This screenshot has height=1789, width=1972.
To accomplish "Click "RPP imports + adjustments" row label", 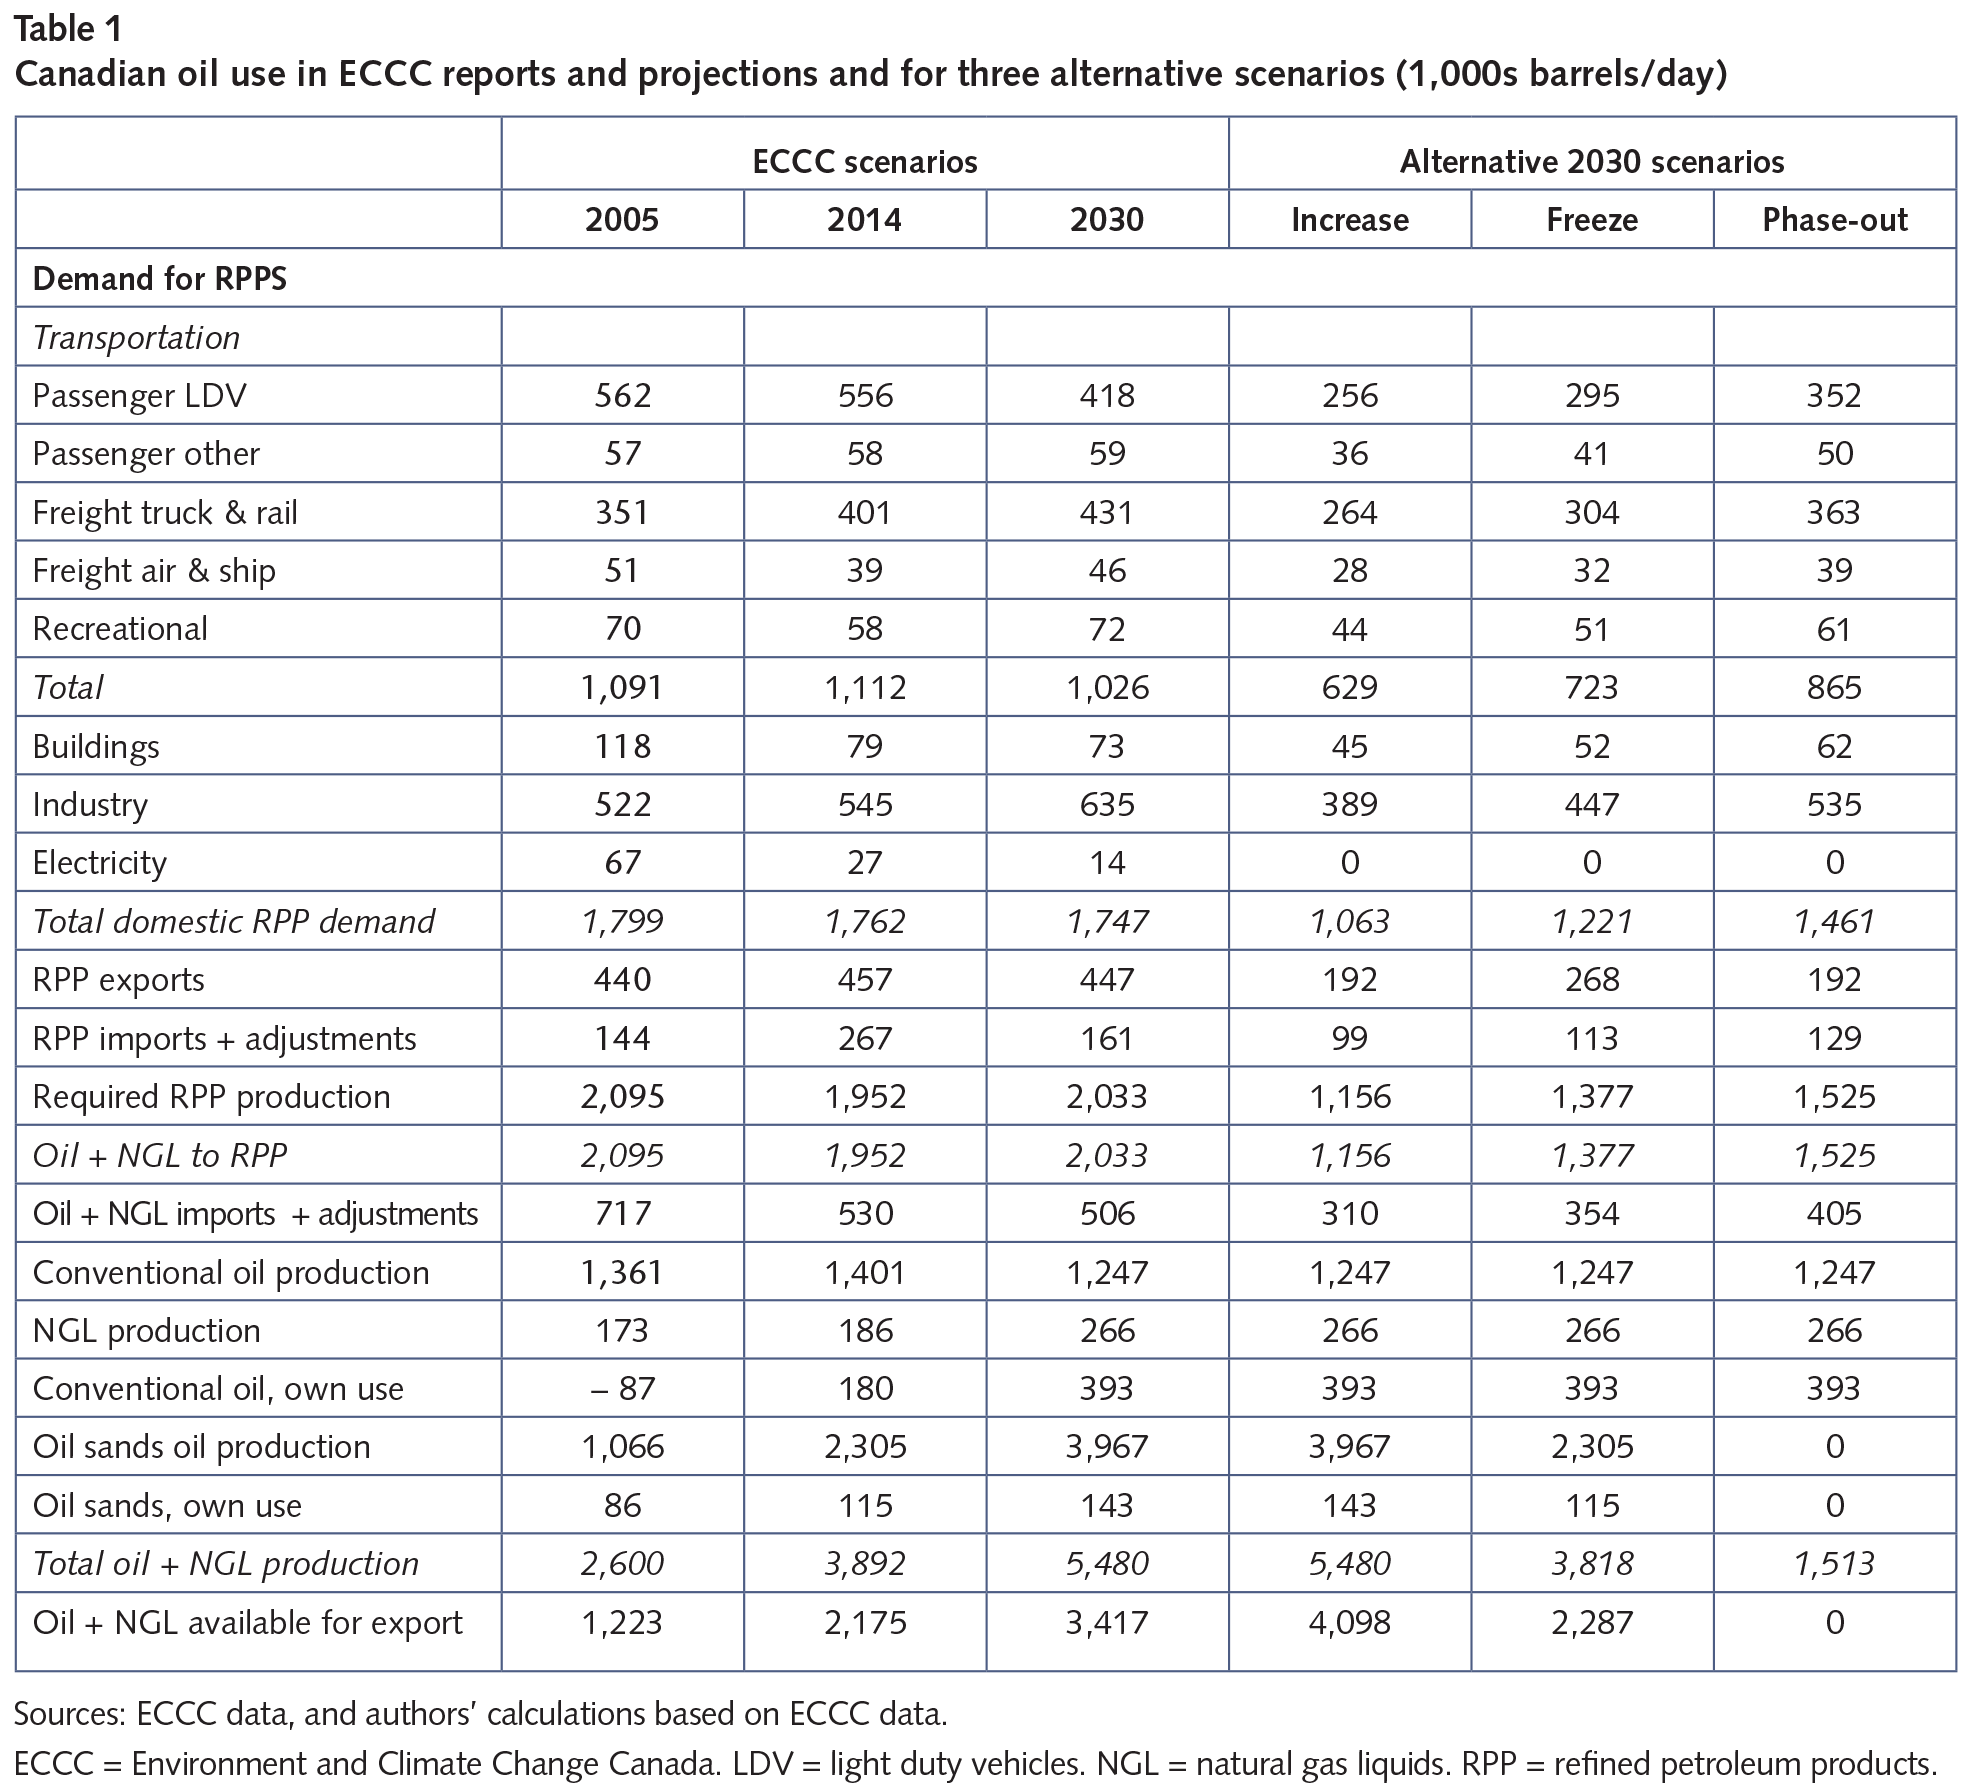I will (224, 1038).
